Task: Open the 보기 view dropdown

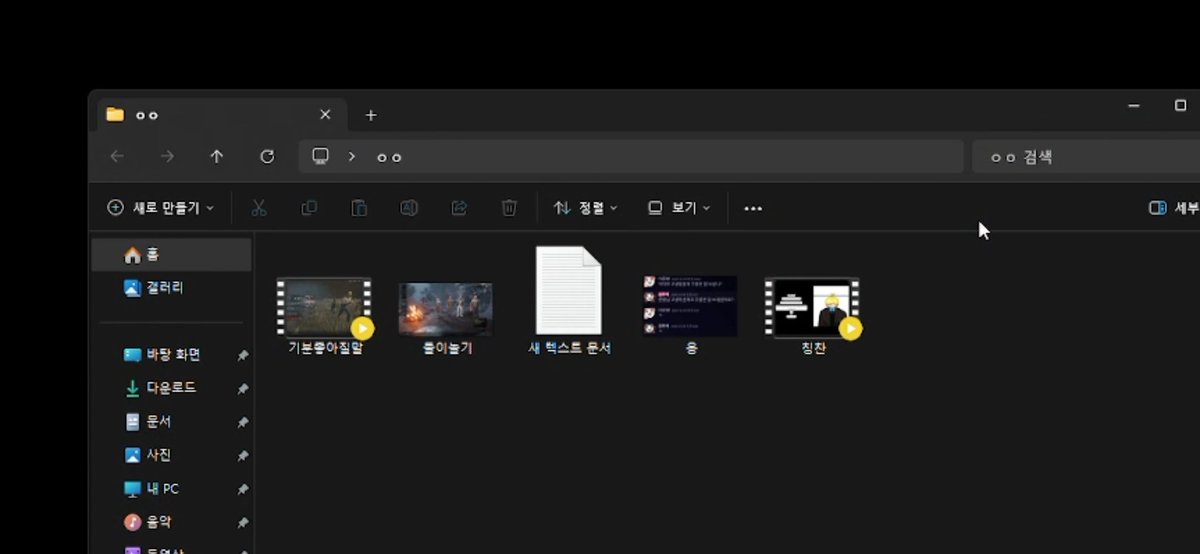Action: click(678, 208)
